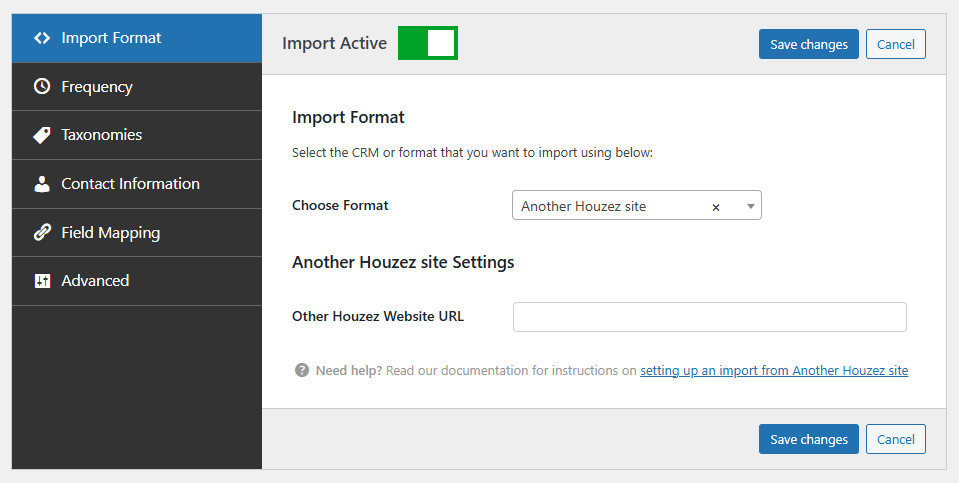Screen dimensions: 959x483
Task: Click the code brackets icon beside Import Format
Action: pyautogui.click(x=42, y=38)
